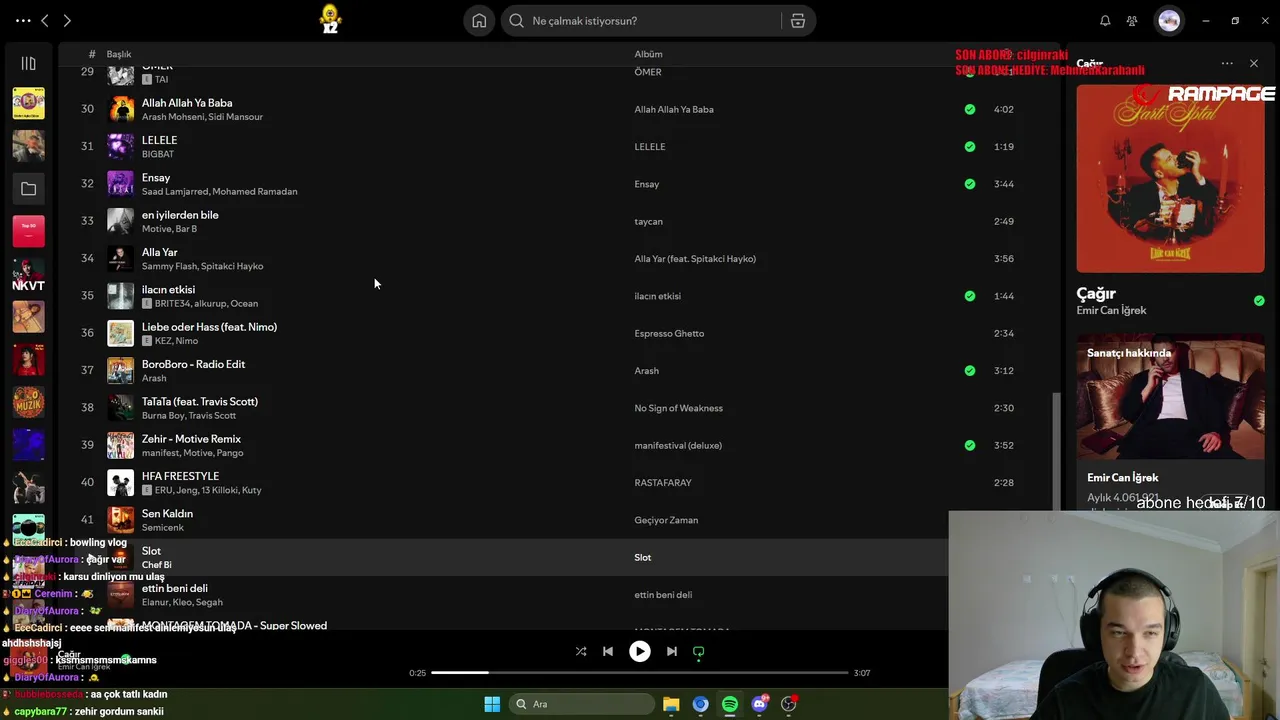The width and height of the screenshot is (1280, 720).
Task: Open Emir Can İğrek artist link
Action: tap(1111, 311)
